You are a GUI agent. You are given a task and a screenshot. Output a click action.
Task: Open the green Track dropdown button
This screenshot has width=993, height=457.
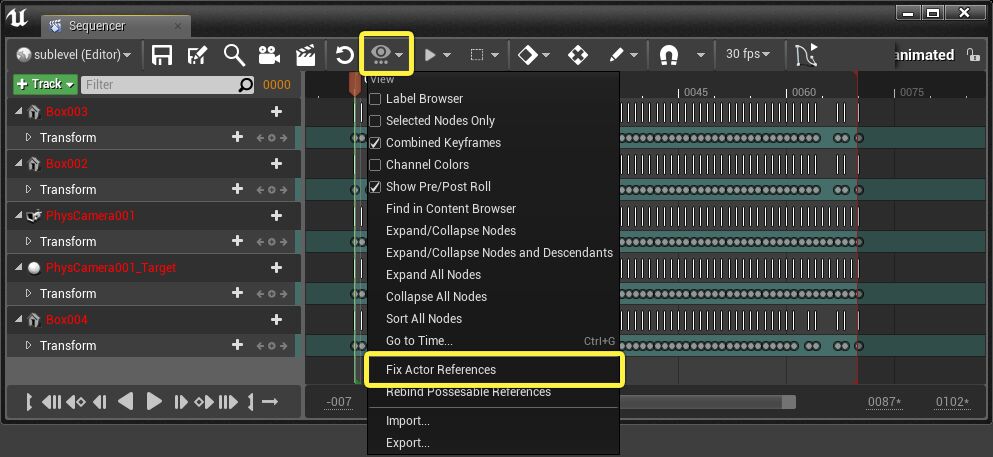(x=46, y=84)
